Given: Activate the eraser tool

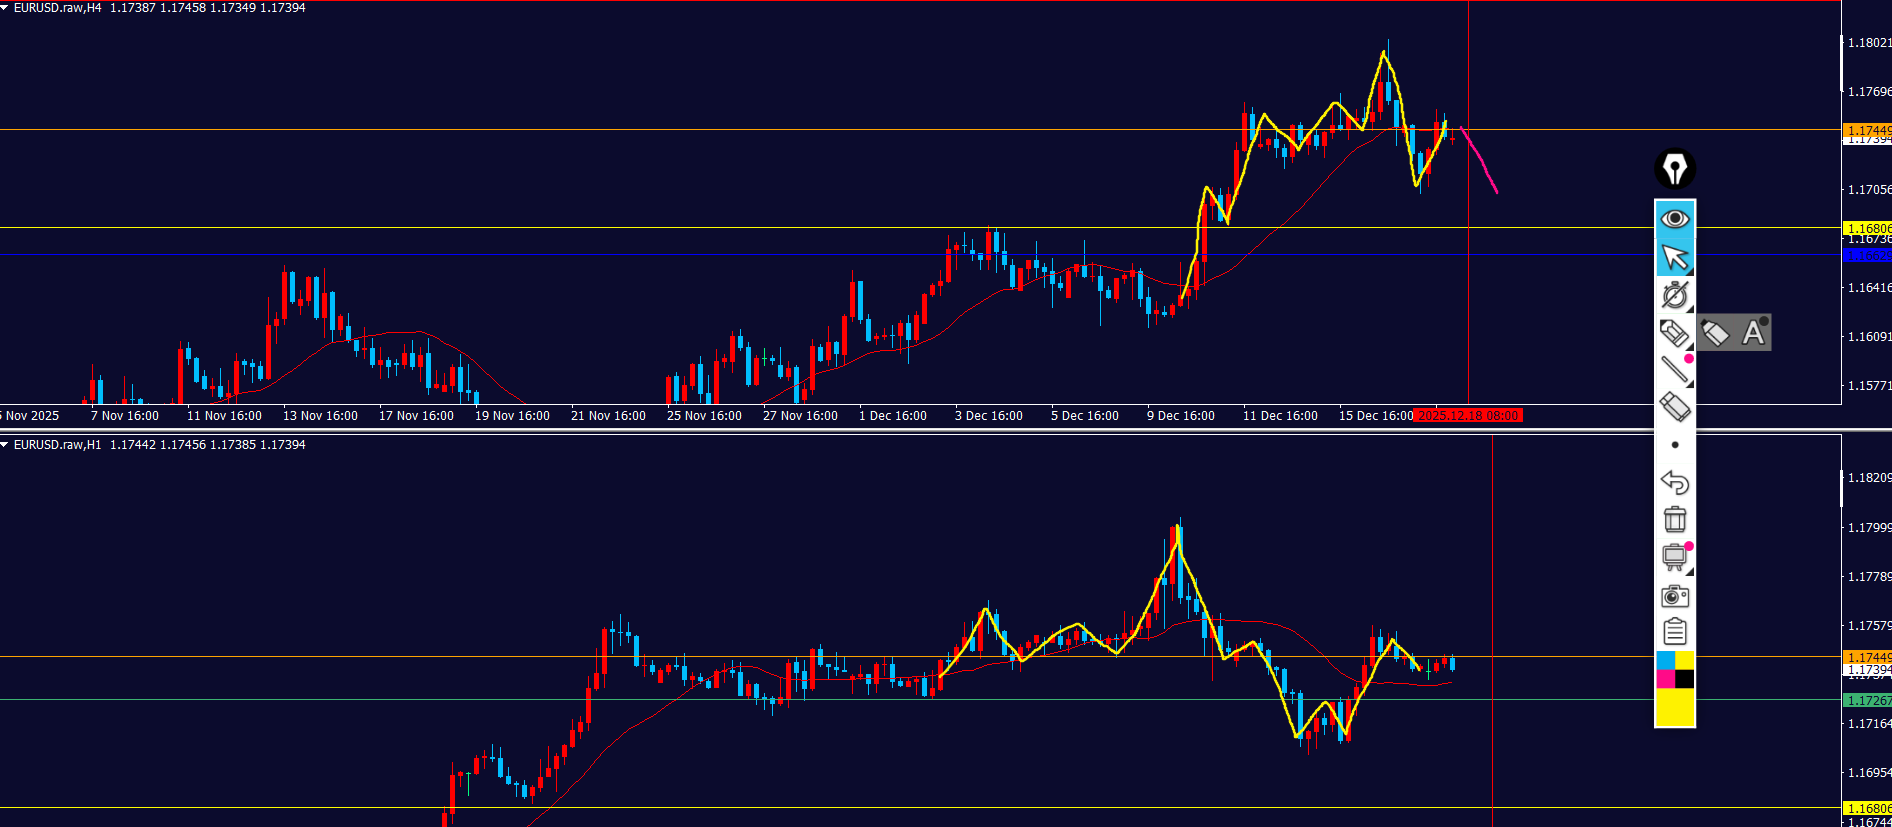Looking at the screenshot, I should (x=1675, y=407).
